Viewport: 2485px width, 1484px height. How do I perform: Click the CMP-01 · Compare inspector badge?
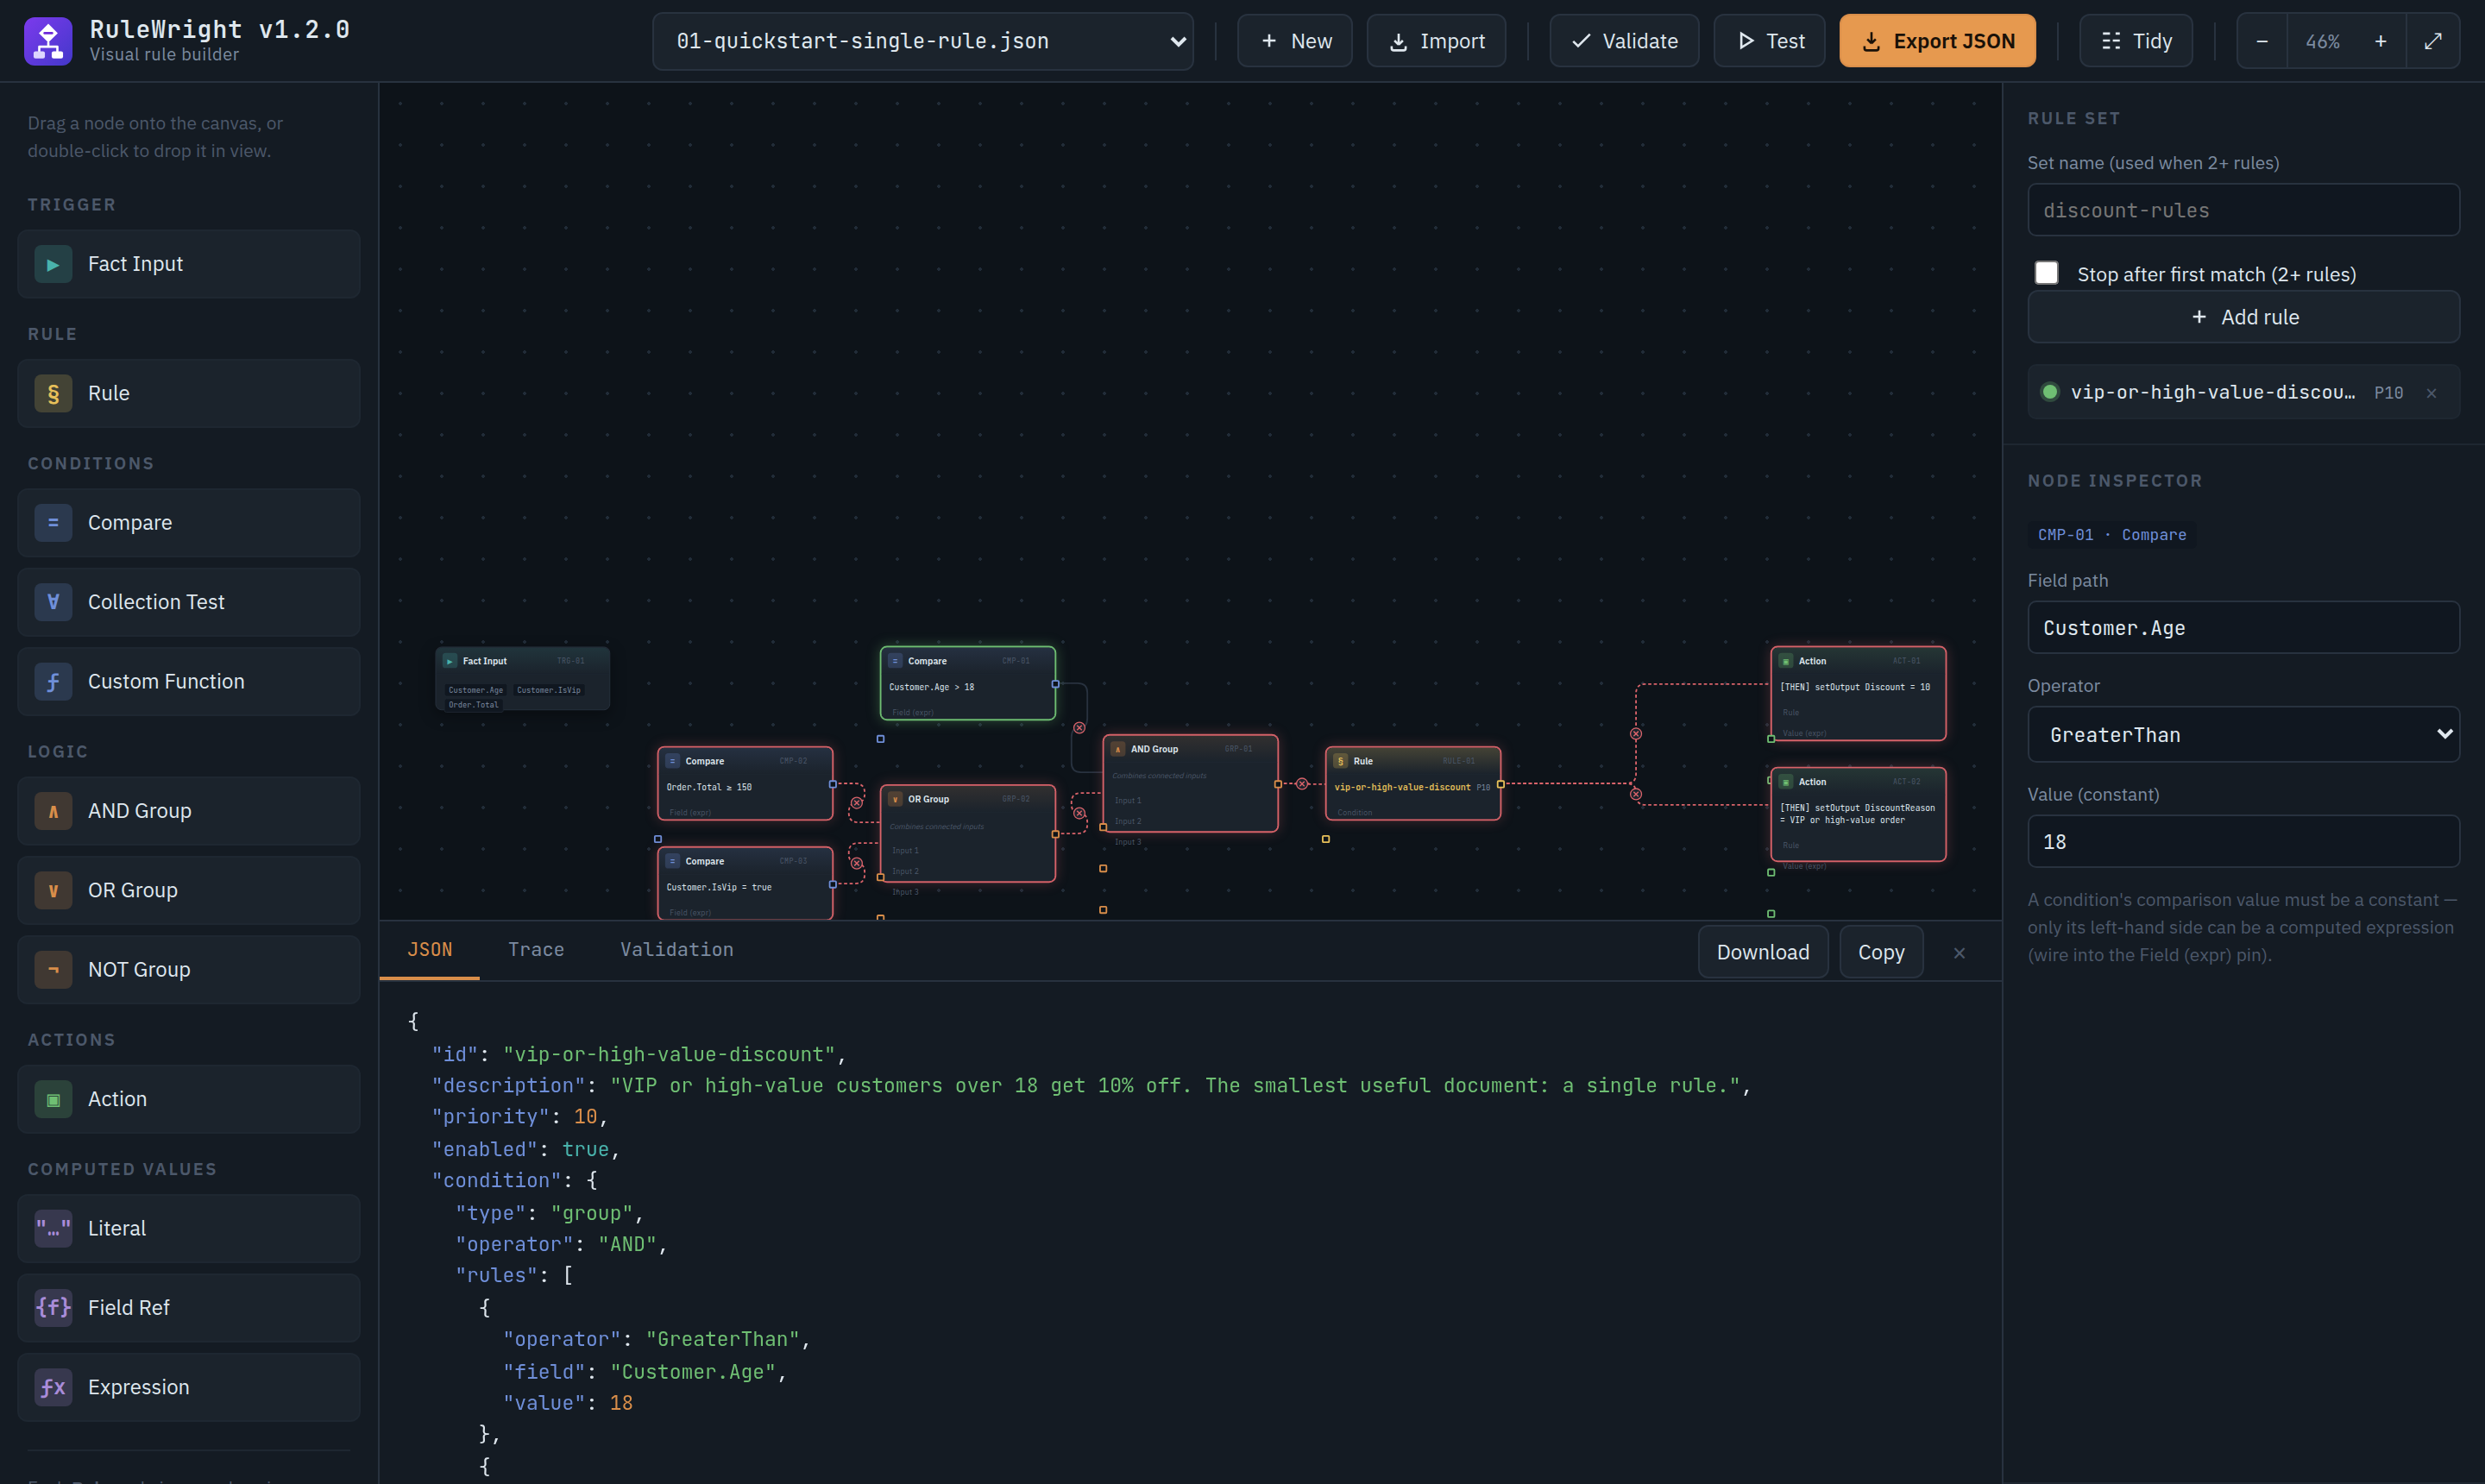2111,535
